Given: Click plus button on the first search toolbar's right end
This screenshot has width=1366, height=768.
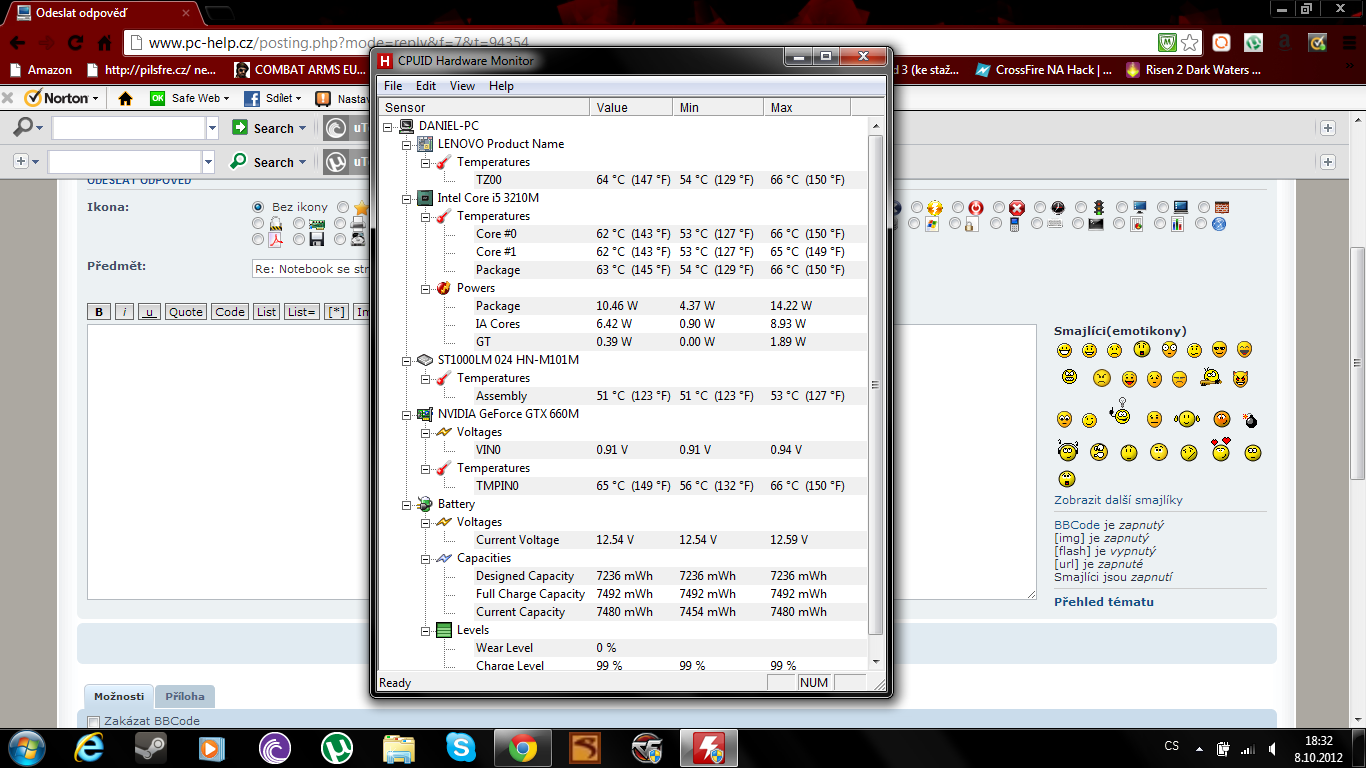Looking at the screenshot, I should click(1328, 128).
